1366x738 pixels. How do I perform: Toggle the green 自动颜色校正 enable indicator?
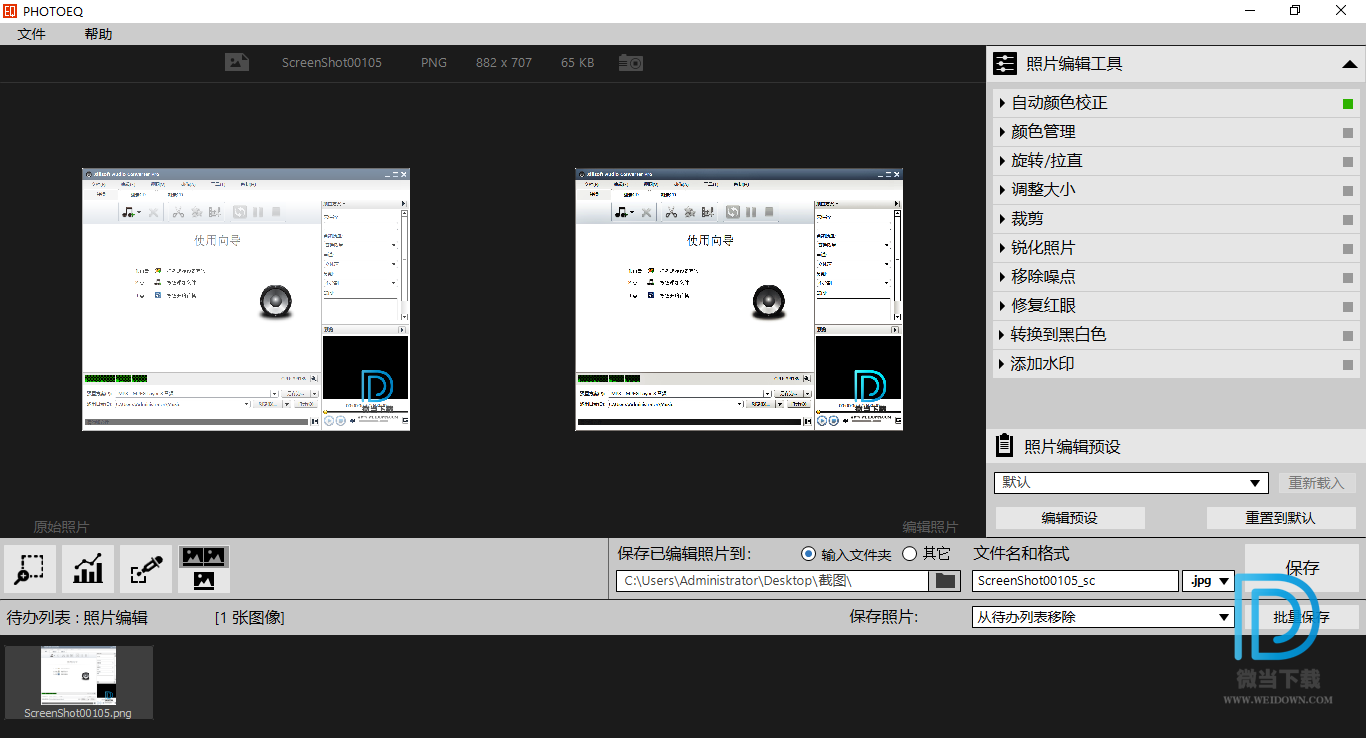1348,104
